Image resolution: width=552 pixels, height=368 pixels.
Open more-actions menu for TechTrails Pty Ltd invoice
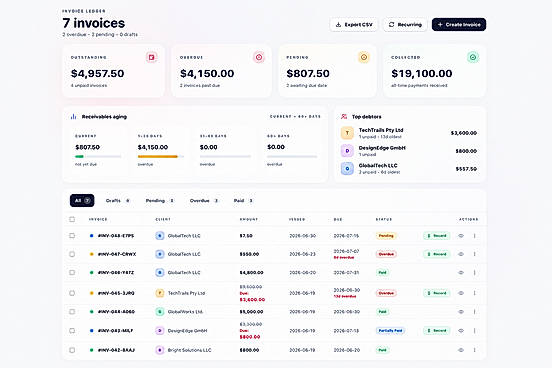click(x=475, y=293)
